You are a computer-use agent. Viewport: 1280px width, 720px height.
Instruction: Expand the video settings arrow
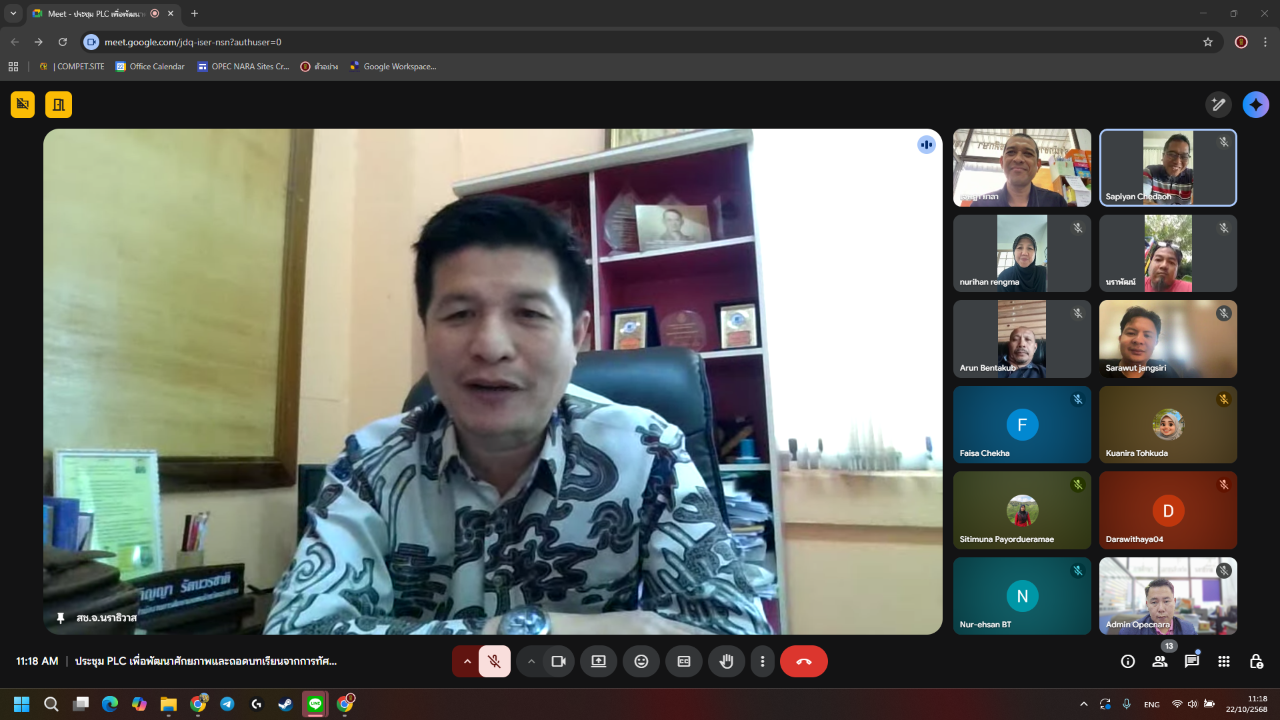[531, 661]
